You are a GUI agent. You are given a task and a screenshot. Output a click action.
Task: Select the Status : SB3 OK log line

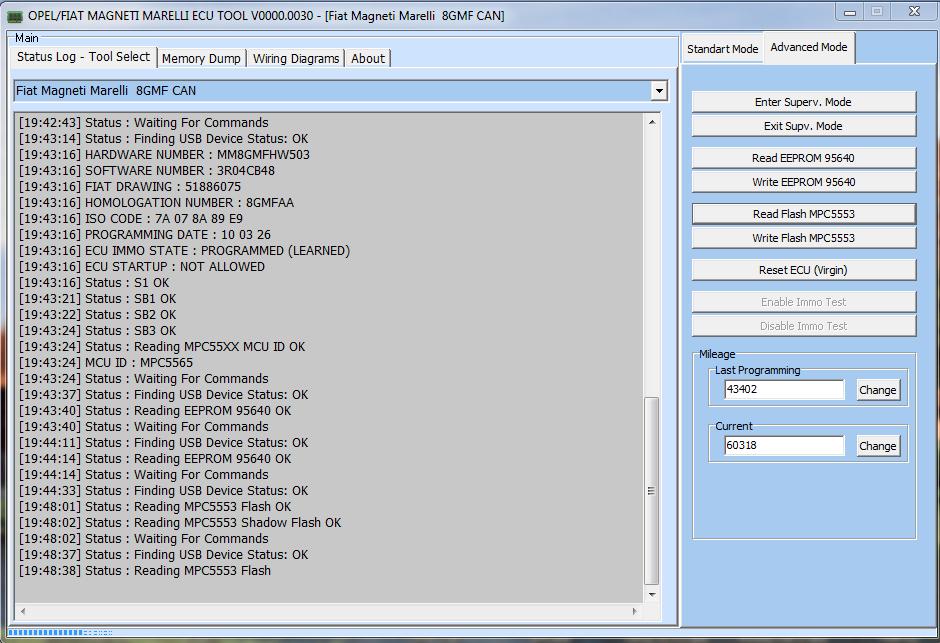click(x=97, y=331)
